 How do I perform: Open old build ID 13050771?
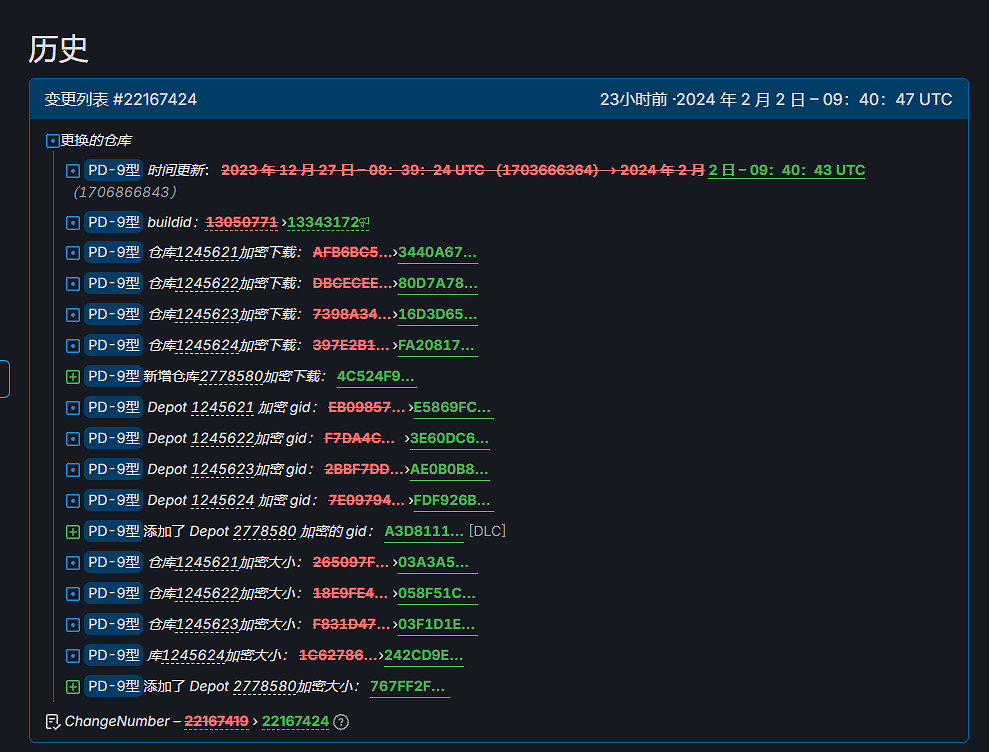[241, 222]
